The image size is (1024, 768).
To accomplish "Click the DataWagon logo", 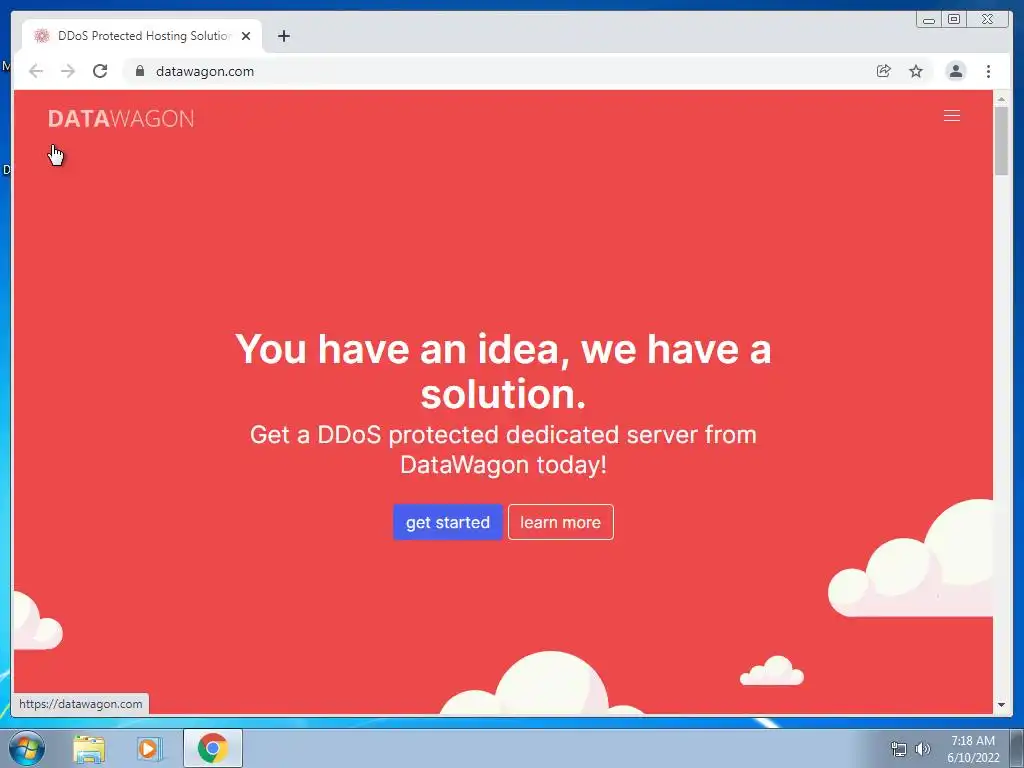I will [121, 118].
